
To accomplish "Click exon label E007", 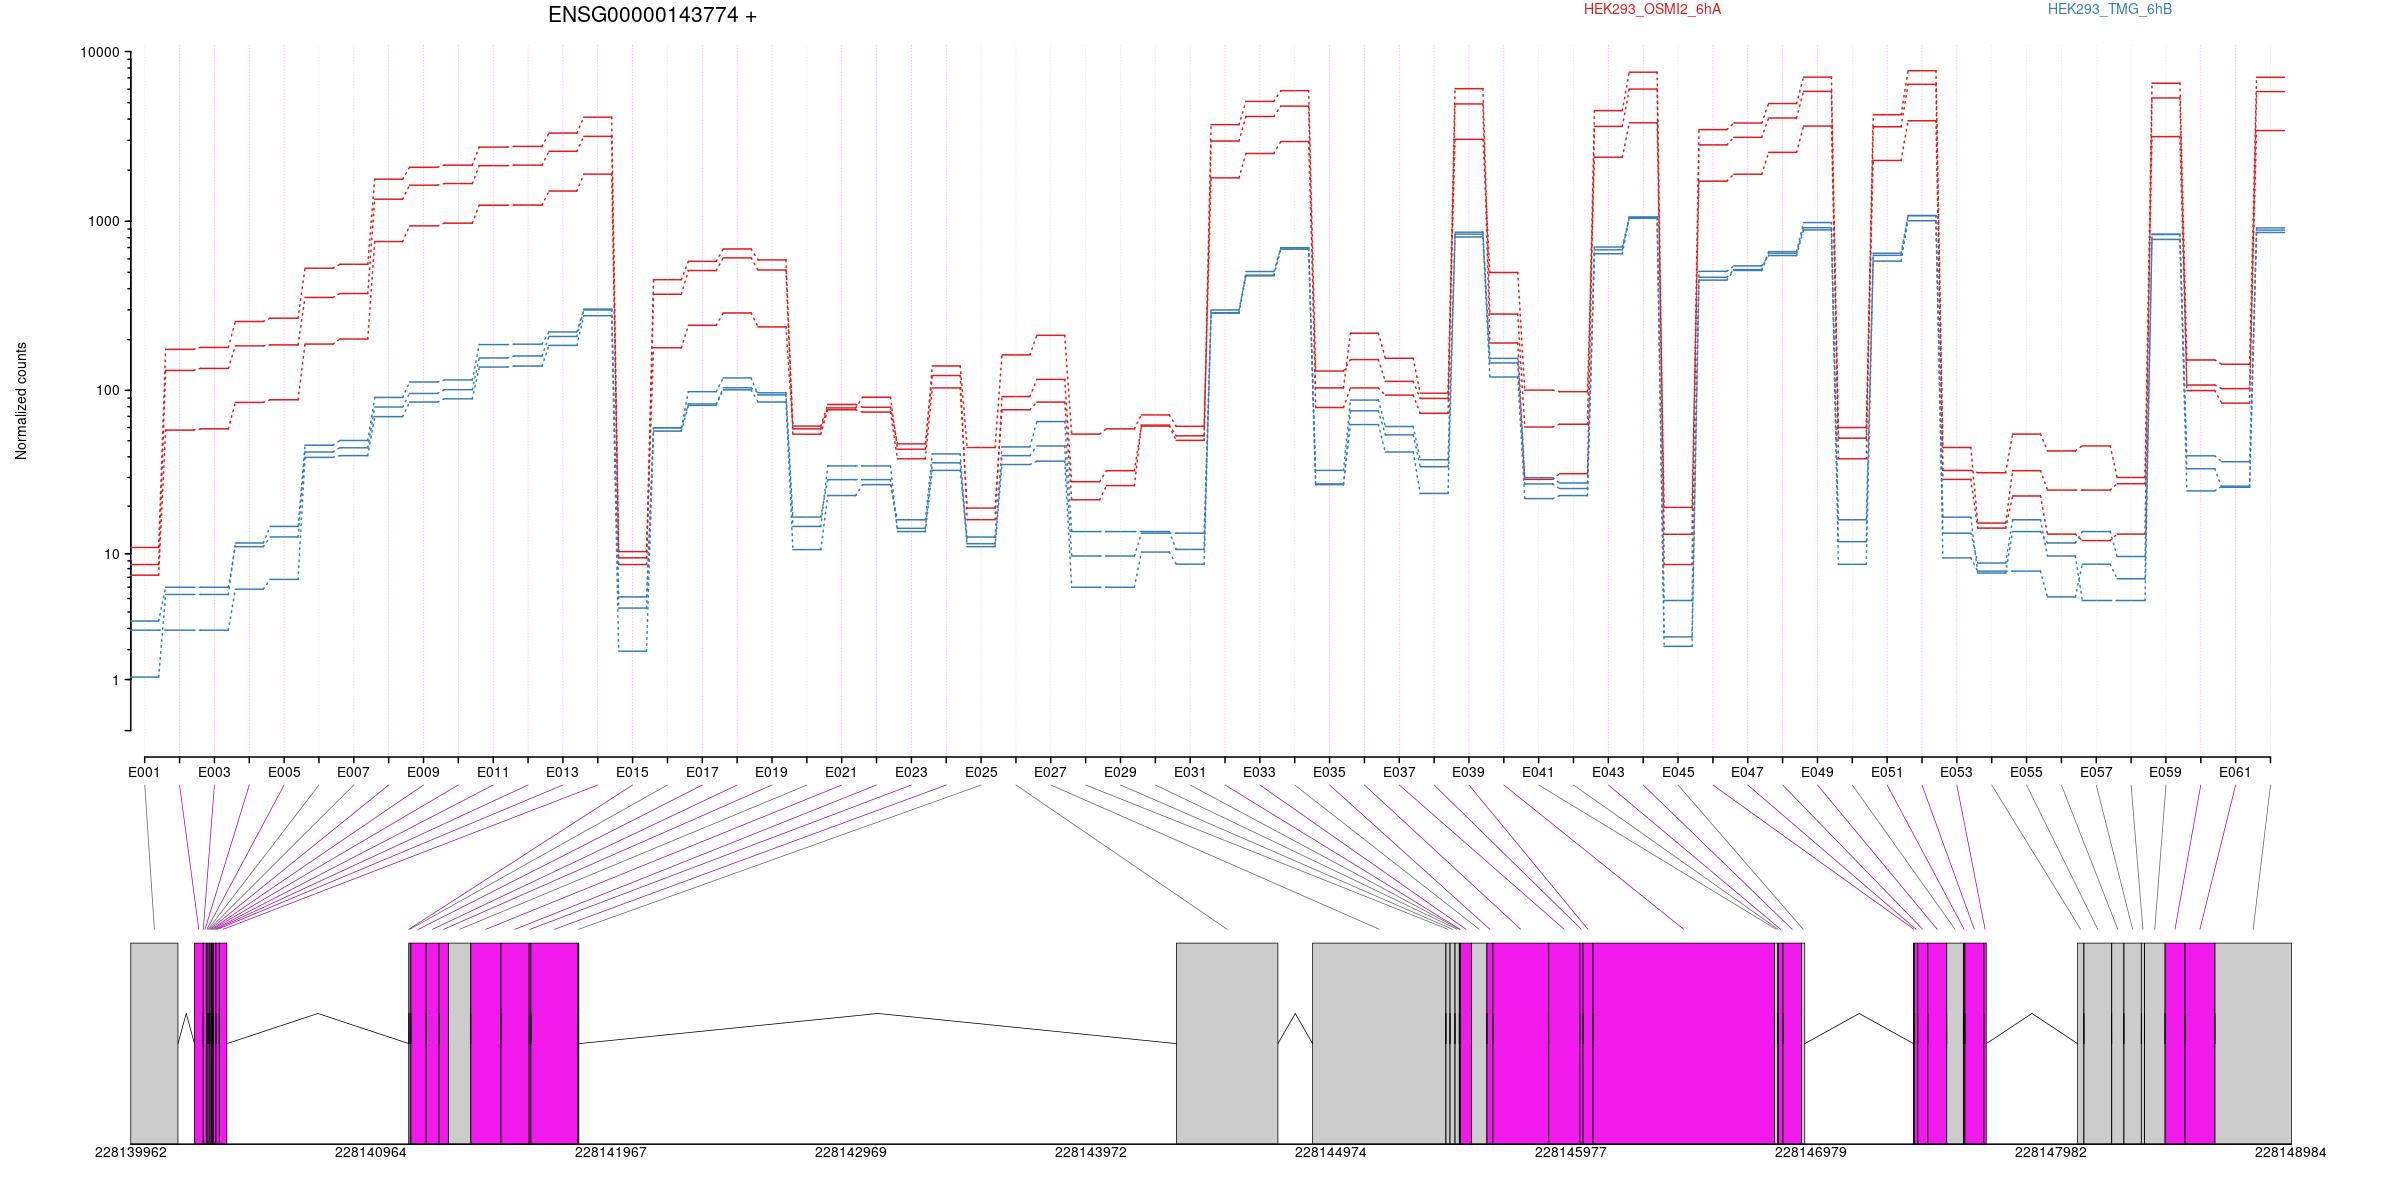I will click(353, 772).
